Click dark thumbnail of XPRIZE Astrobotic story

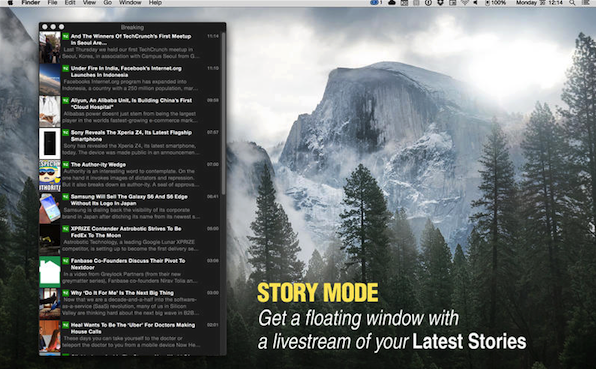tap(50, 240)
